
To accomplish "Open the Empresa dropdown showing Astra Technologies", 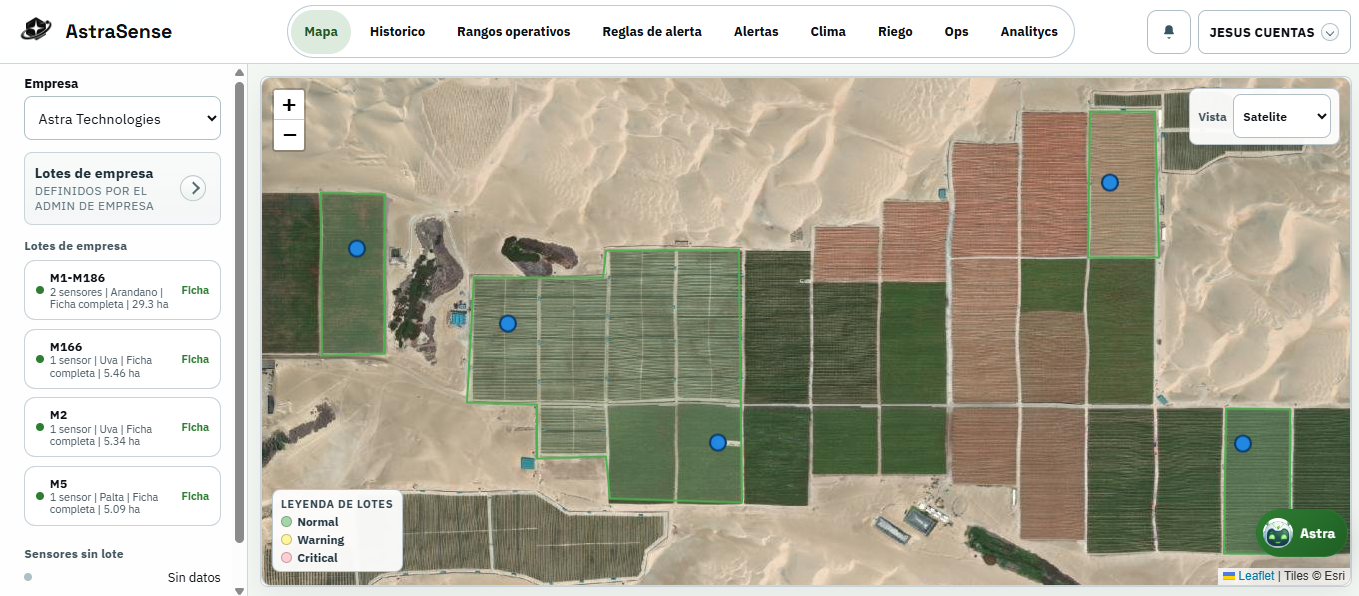I will 121,118.
